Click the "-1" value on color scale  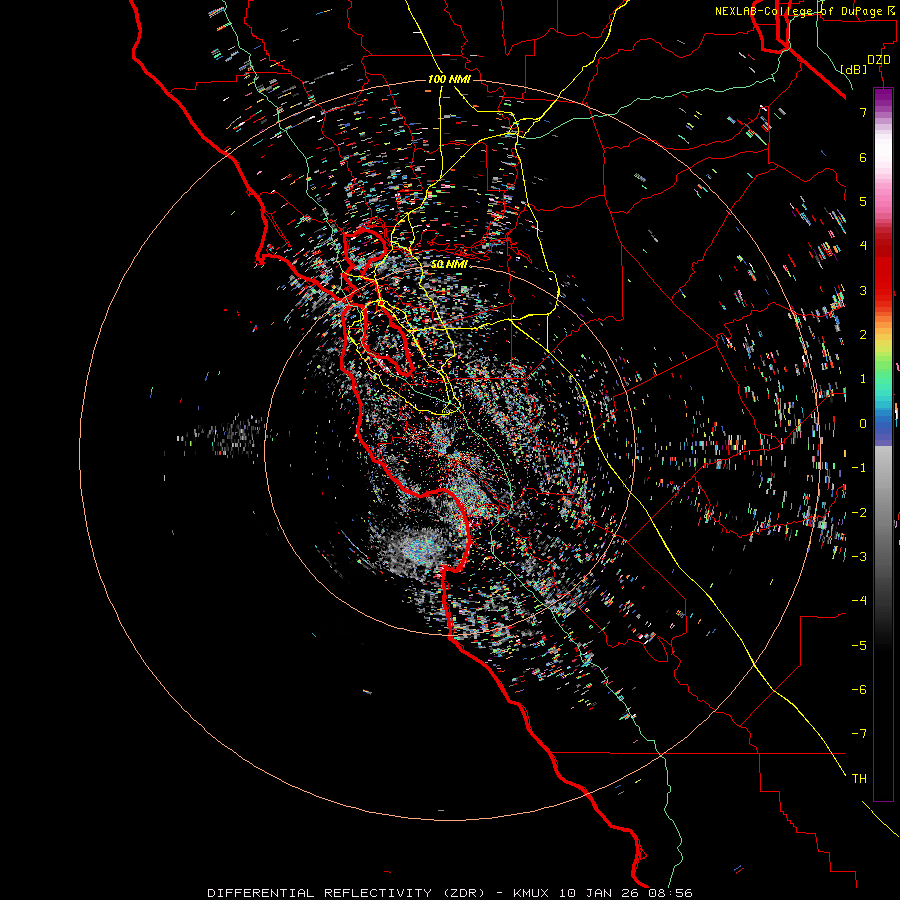[x=859, y=468]
